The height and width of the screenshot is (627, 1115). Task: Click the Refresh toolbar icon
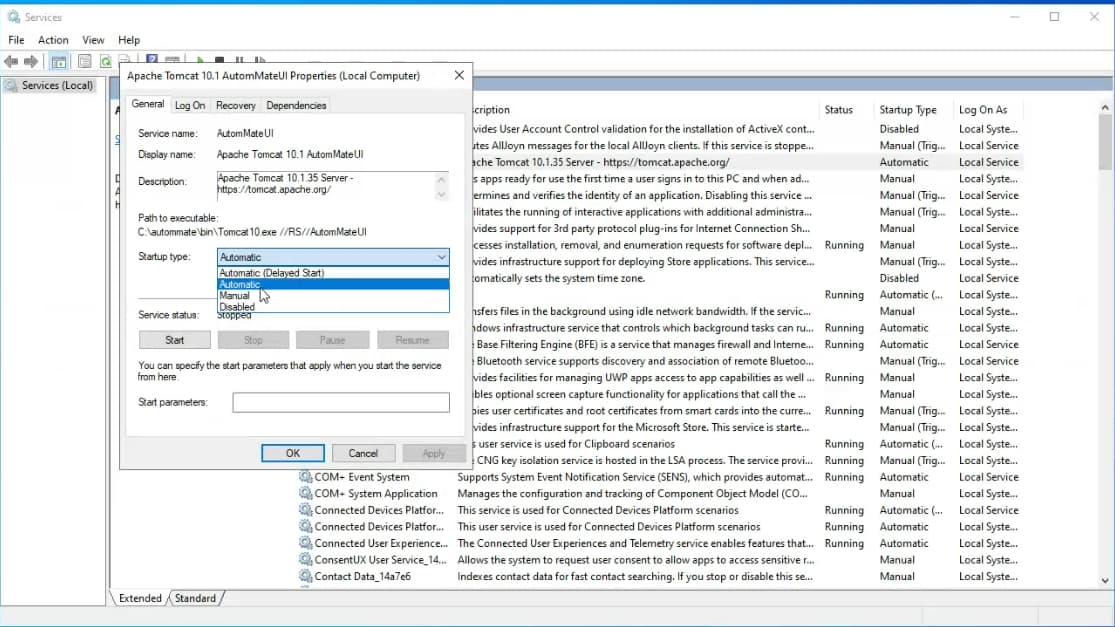pos(105,62)
